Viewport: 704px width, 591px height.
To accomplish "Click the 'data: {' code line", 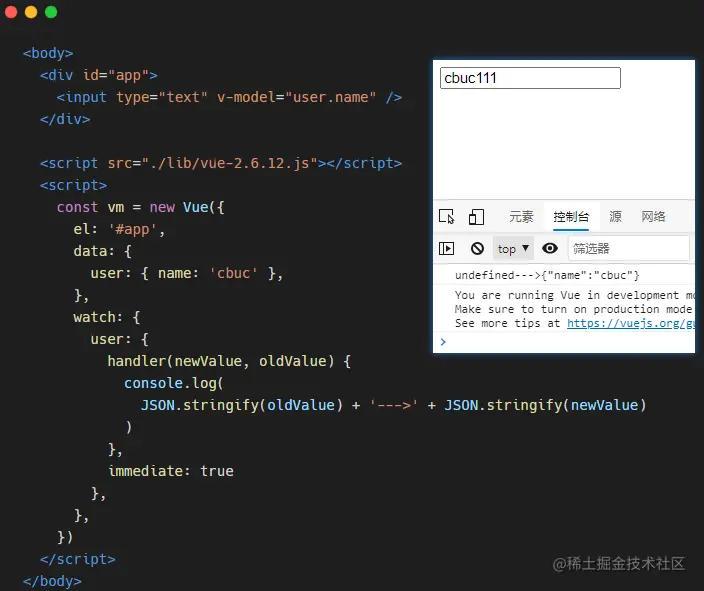I will click(x=102, y=251).
